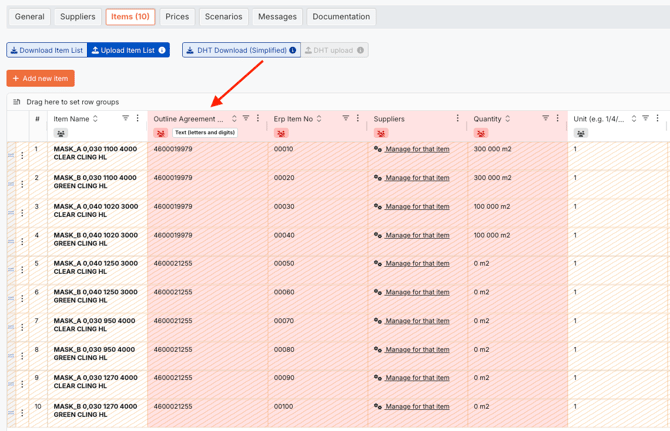This screenshot has width=670, height=431.
Task: Click DHT Download (Simplified) button
Action: tap(241, 50)
